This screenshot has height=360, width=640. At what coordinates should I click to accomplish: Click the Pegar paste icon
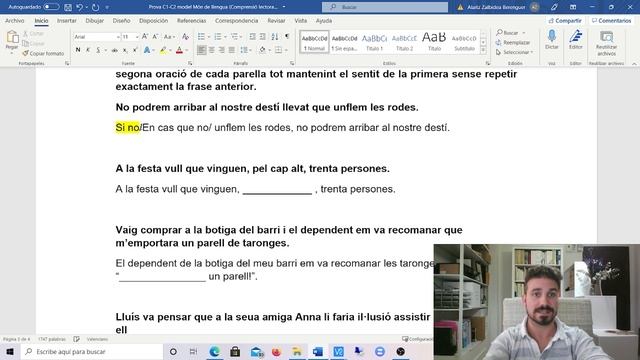[12, 38]
